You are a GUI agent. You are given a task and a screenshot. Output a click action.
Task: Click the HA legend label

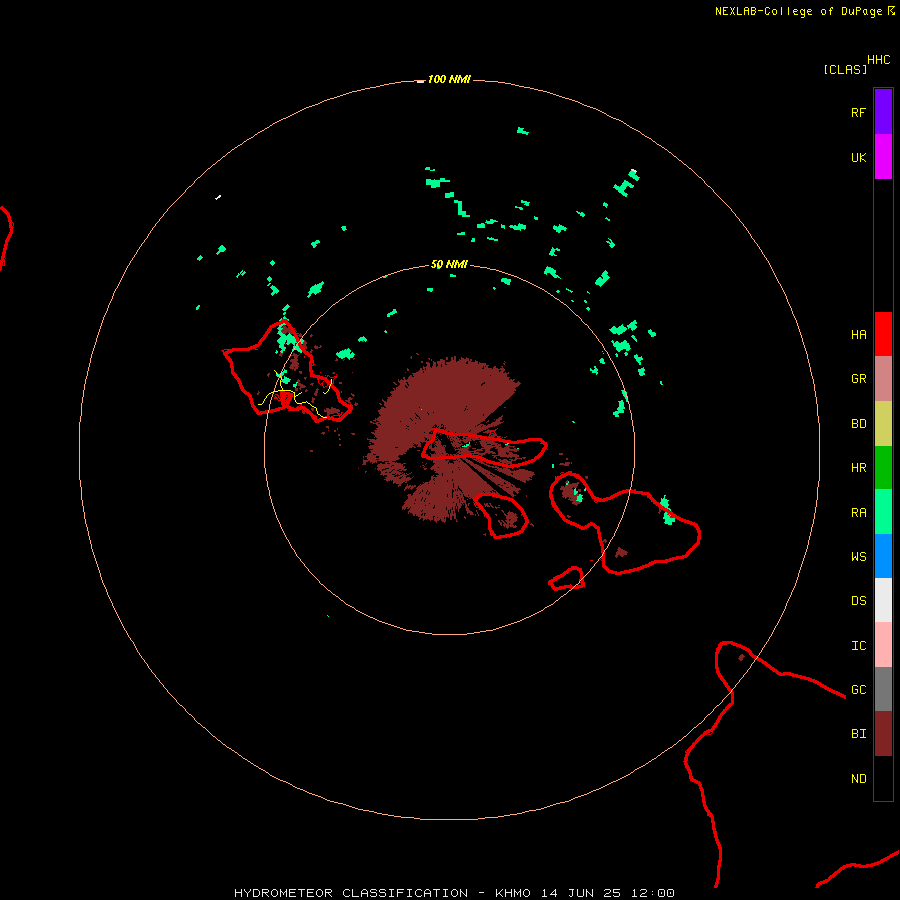coord(858,334)
